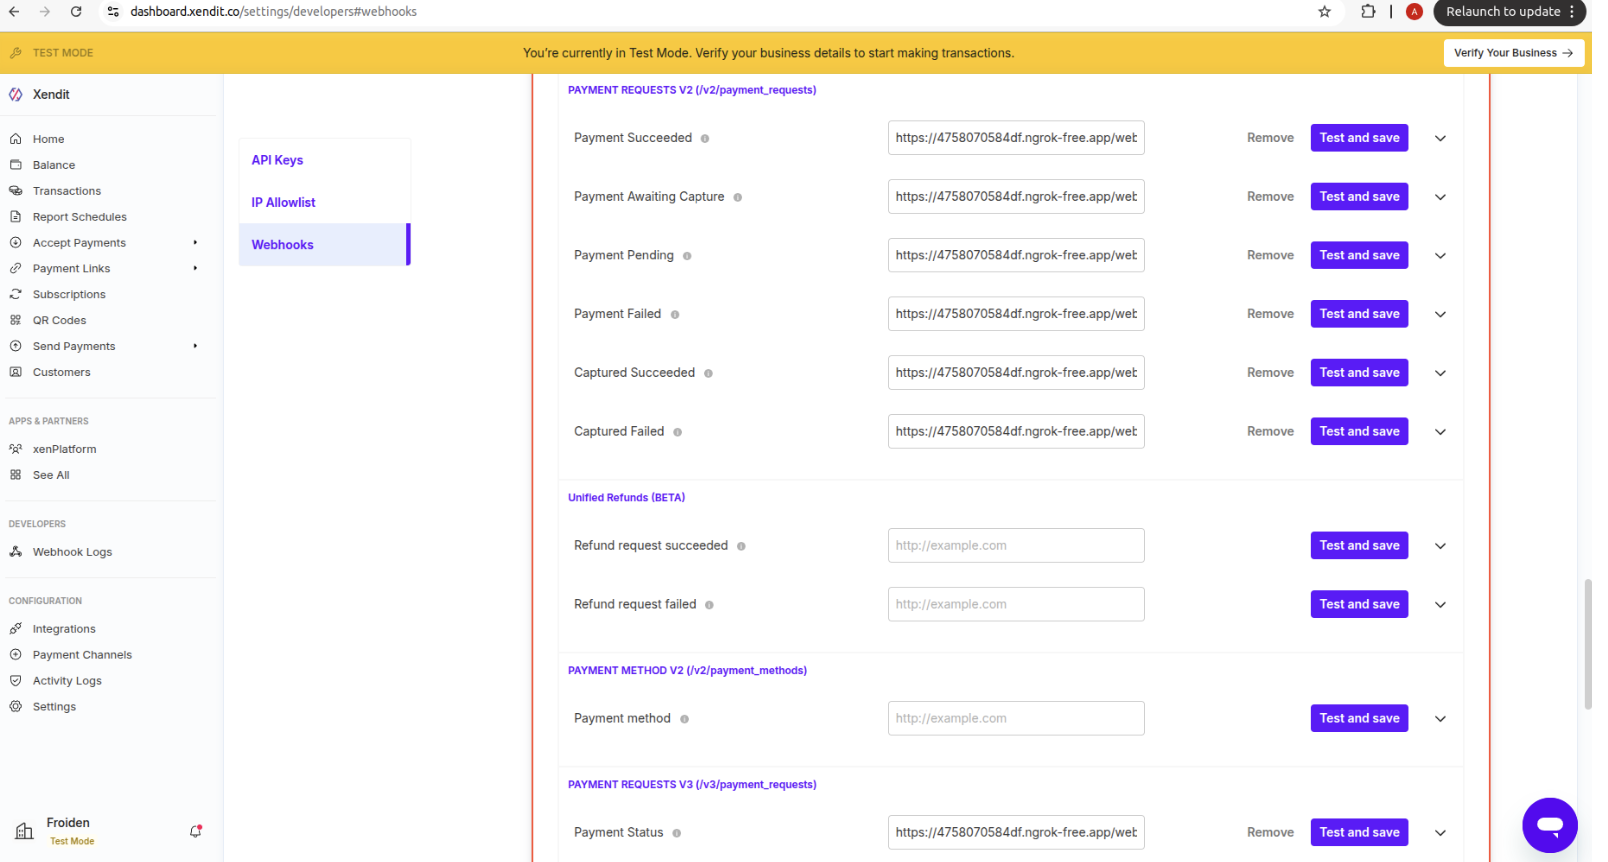This screenshot has width=1608, height=862.
Task: Click Verify Your Business button
Action: pos(1513,53)
